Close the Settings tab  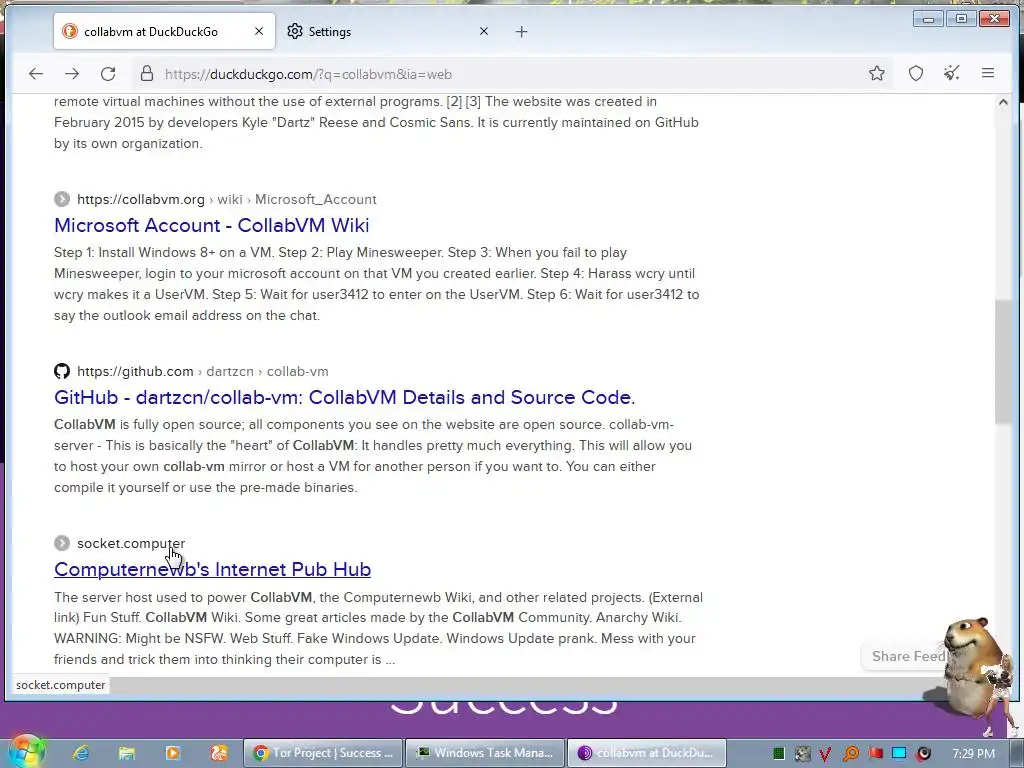483,31
